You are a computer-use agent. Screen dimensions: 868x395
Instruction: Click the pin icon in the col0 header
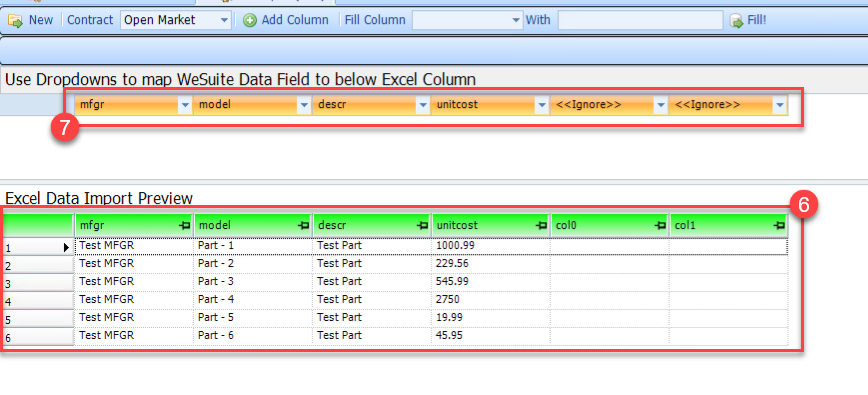tap(660, 225)
